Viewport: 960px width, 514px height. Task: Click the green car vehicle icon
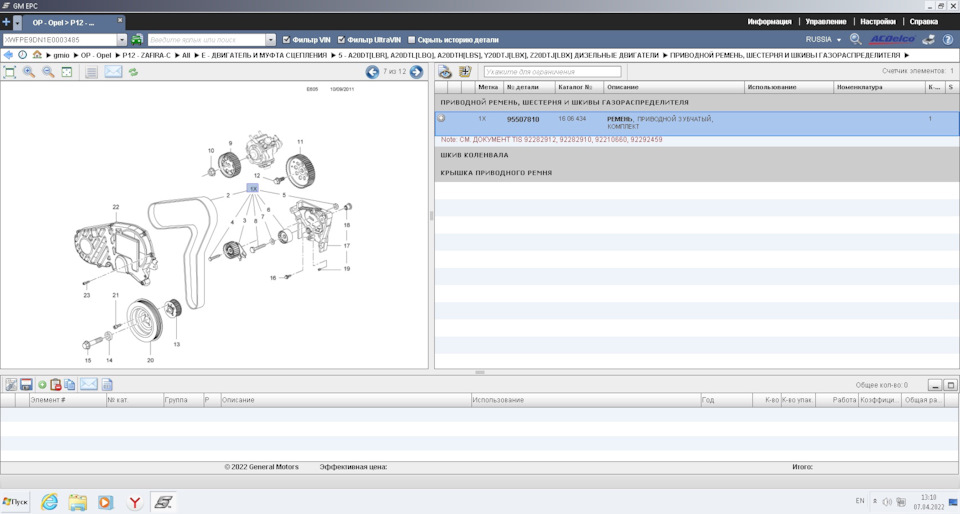(x=137, y=40)
